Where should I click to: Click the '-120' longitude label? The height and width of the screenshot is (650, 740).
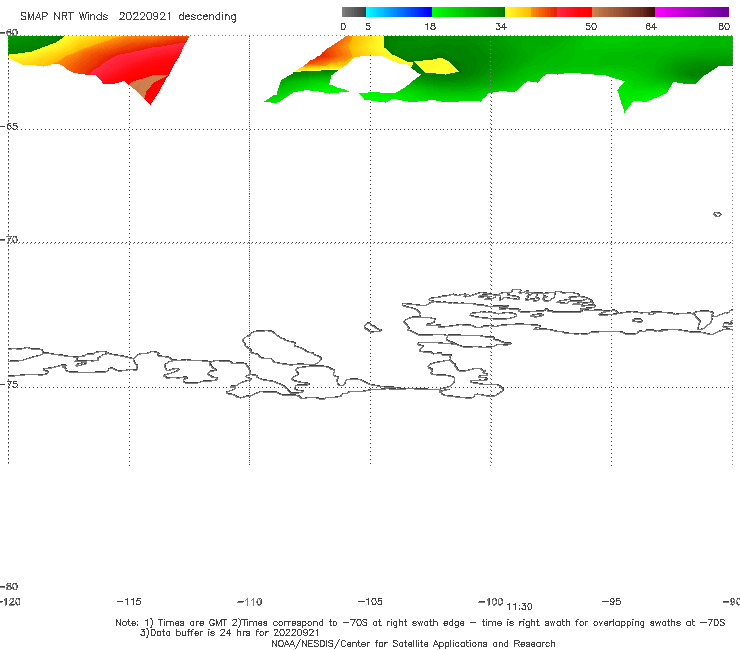pyautogui.click(x=10, y=601)
